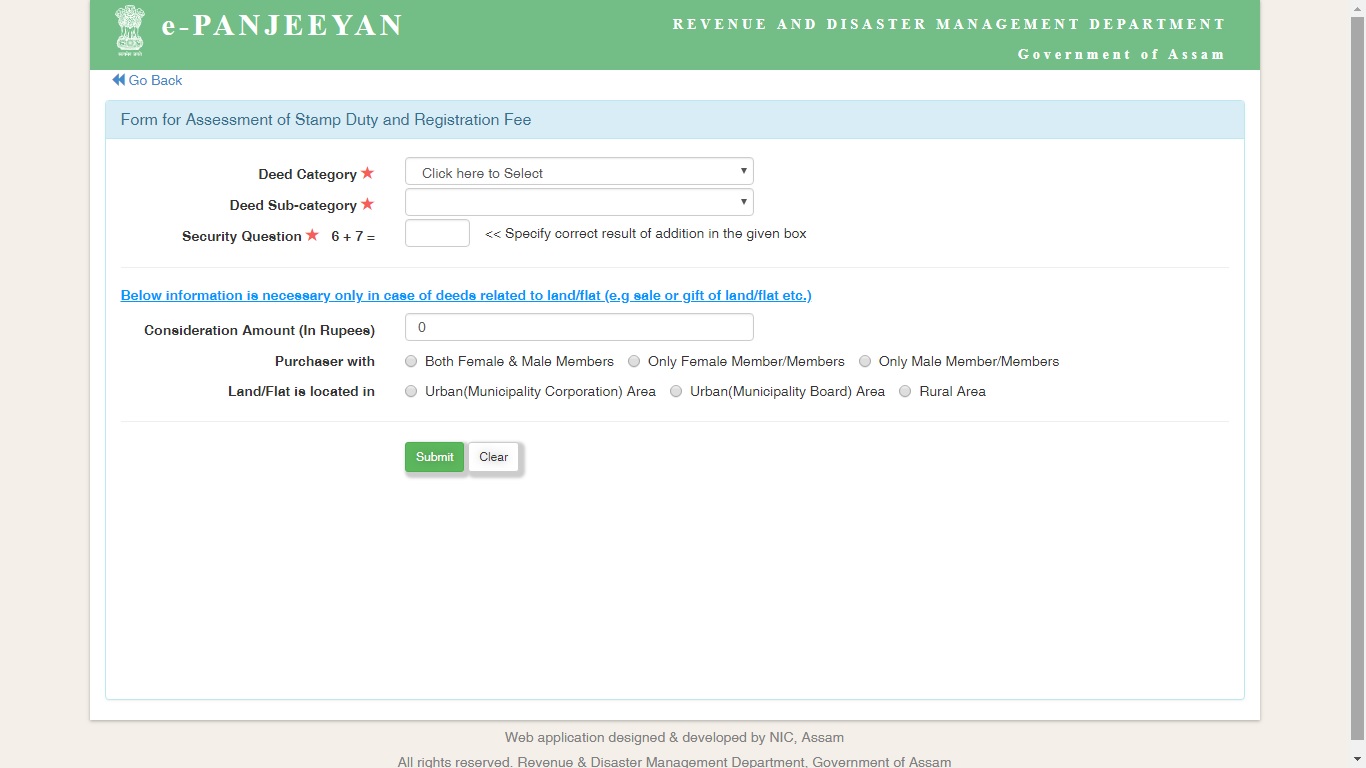The height and width of the screenshot is (768, 1366).
Task: Open the Deed Category dropdown
Action: pyautogui.click(x=578, y=172)
